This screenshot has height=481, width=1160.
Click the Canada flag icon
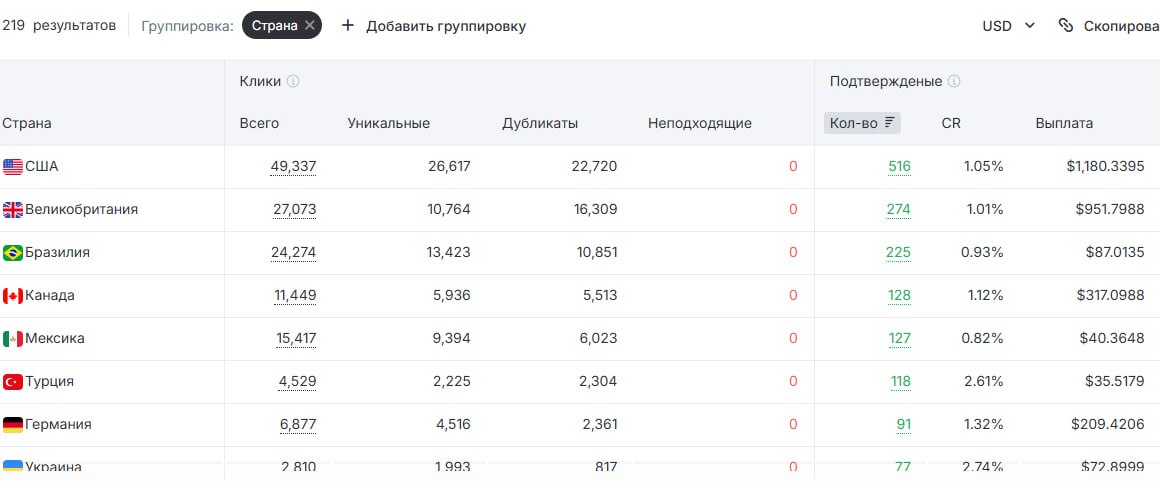click(x=13, y=296)
